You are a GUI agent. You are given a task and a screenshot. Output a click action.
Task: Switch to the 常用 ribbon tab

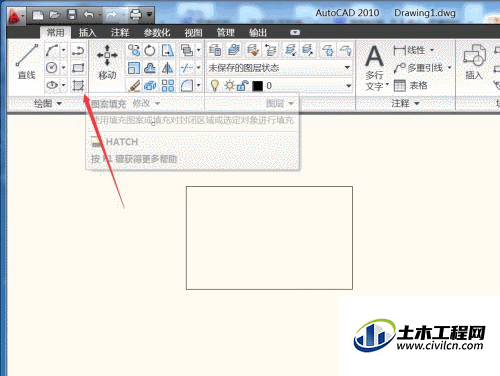(x=55, y=32)
